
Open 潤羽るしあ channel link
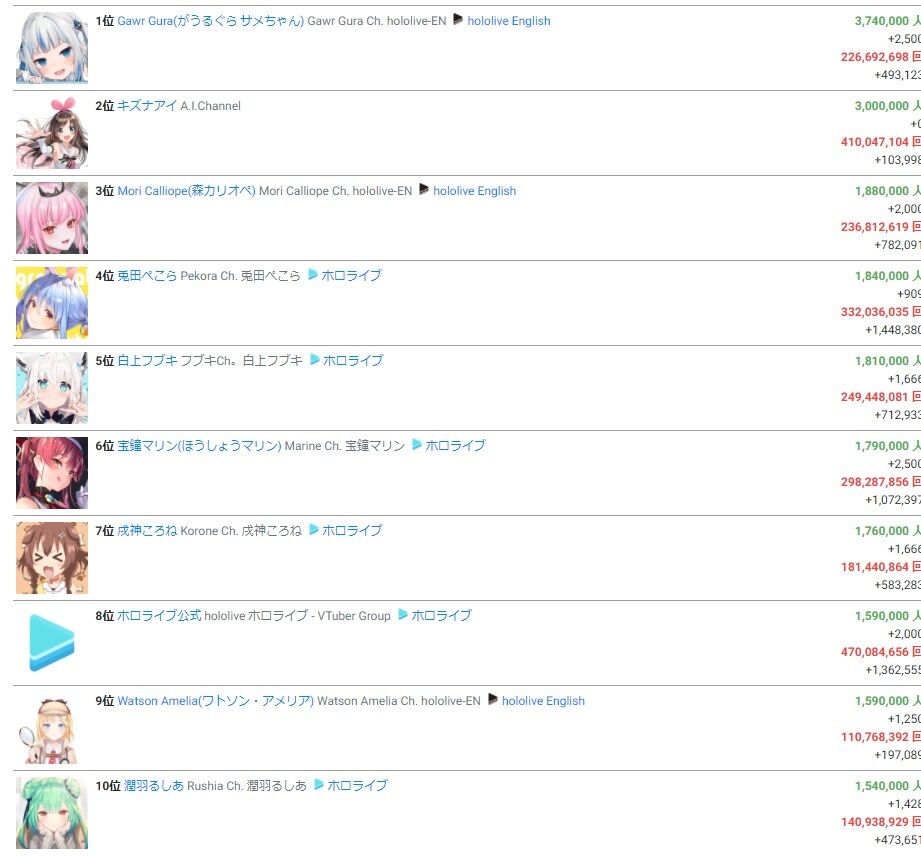pyautogui.click(x=153, y=785)
